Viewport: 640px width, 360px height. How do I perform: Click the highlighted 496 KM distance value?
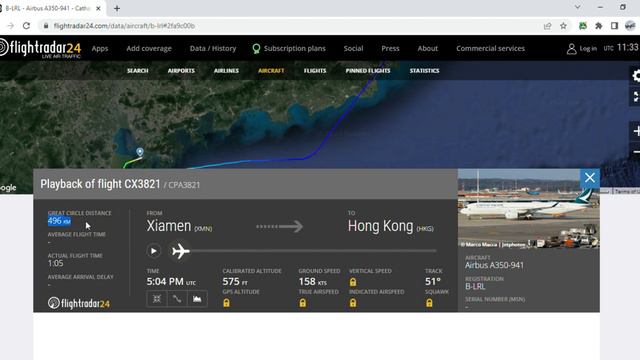59,221
